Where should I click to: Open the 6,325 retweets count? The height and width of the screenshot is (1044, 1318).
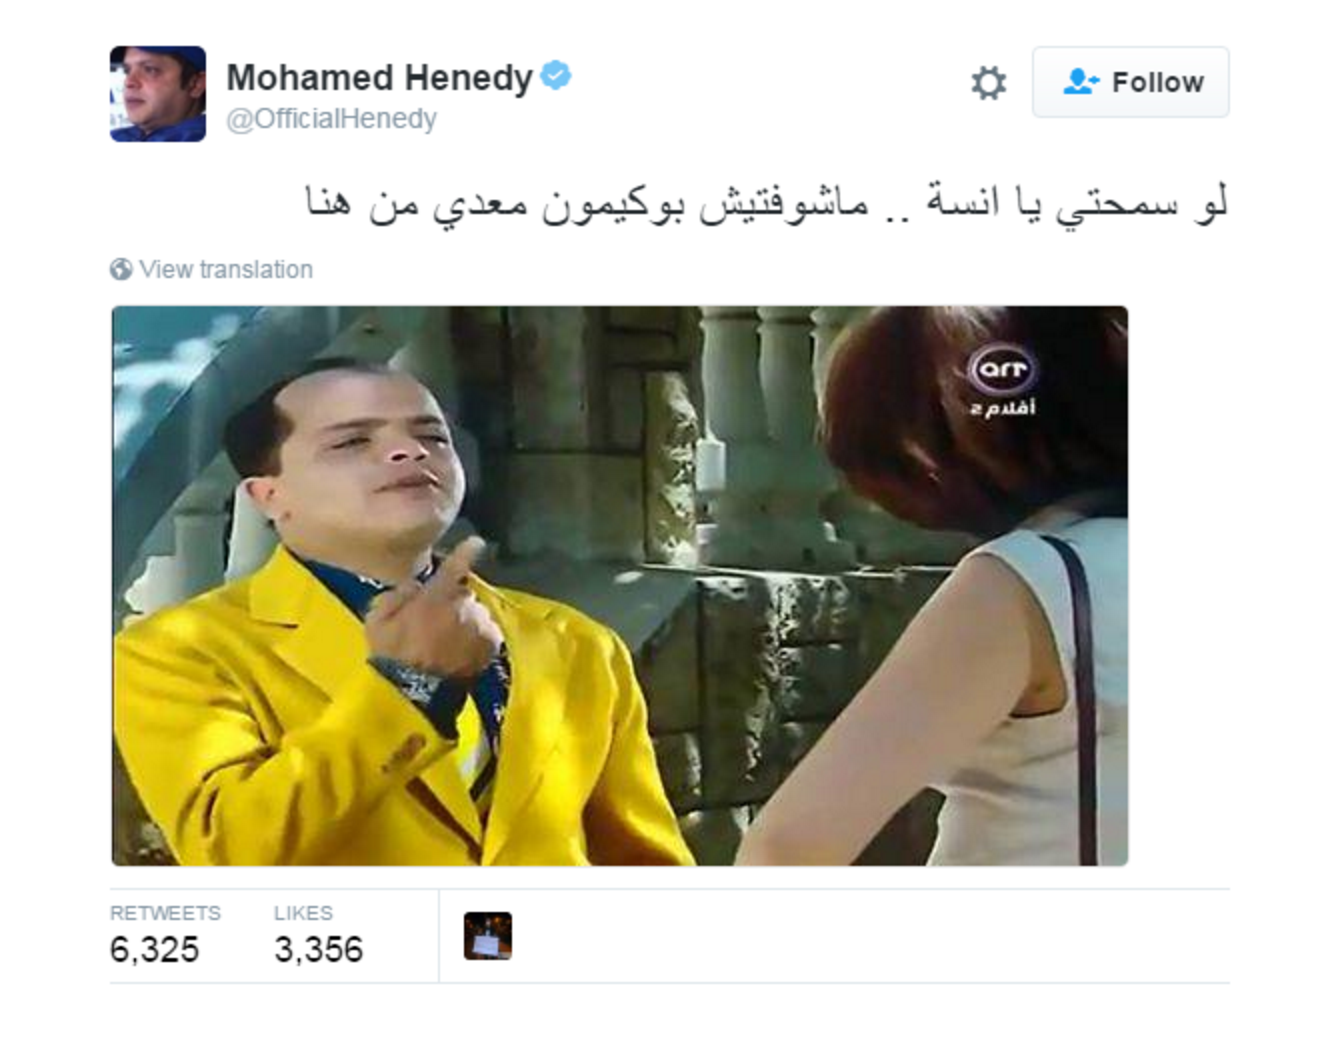click(155, 949)
